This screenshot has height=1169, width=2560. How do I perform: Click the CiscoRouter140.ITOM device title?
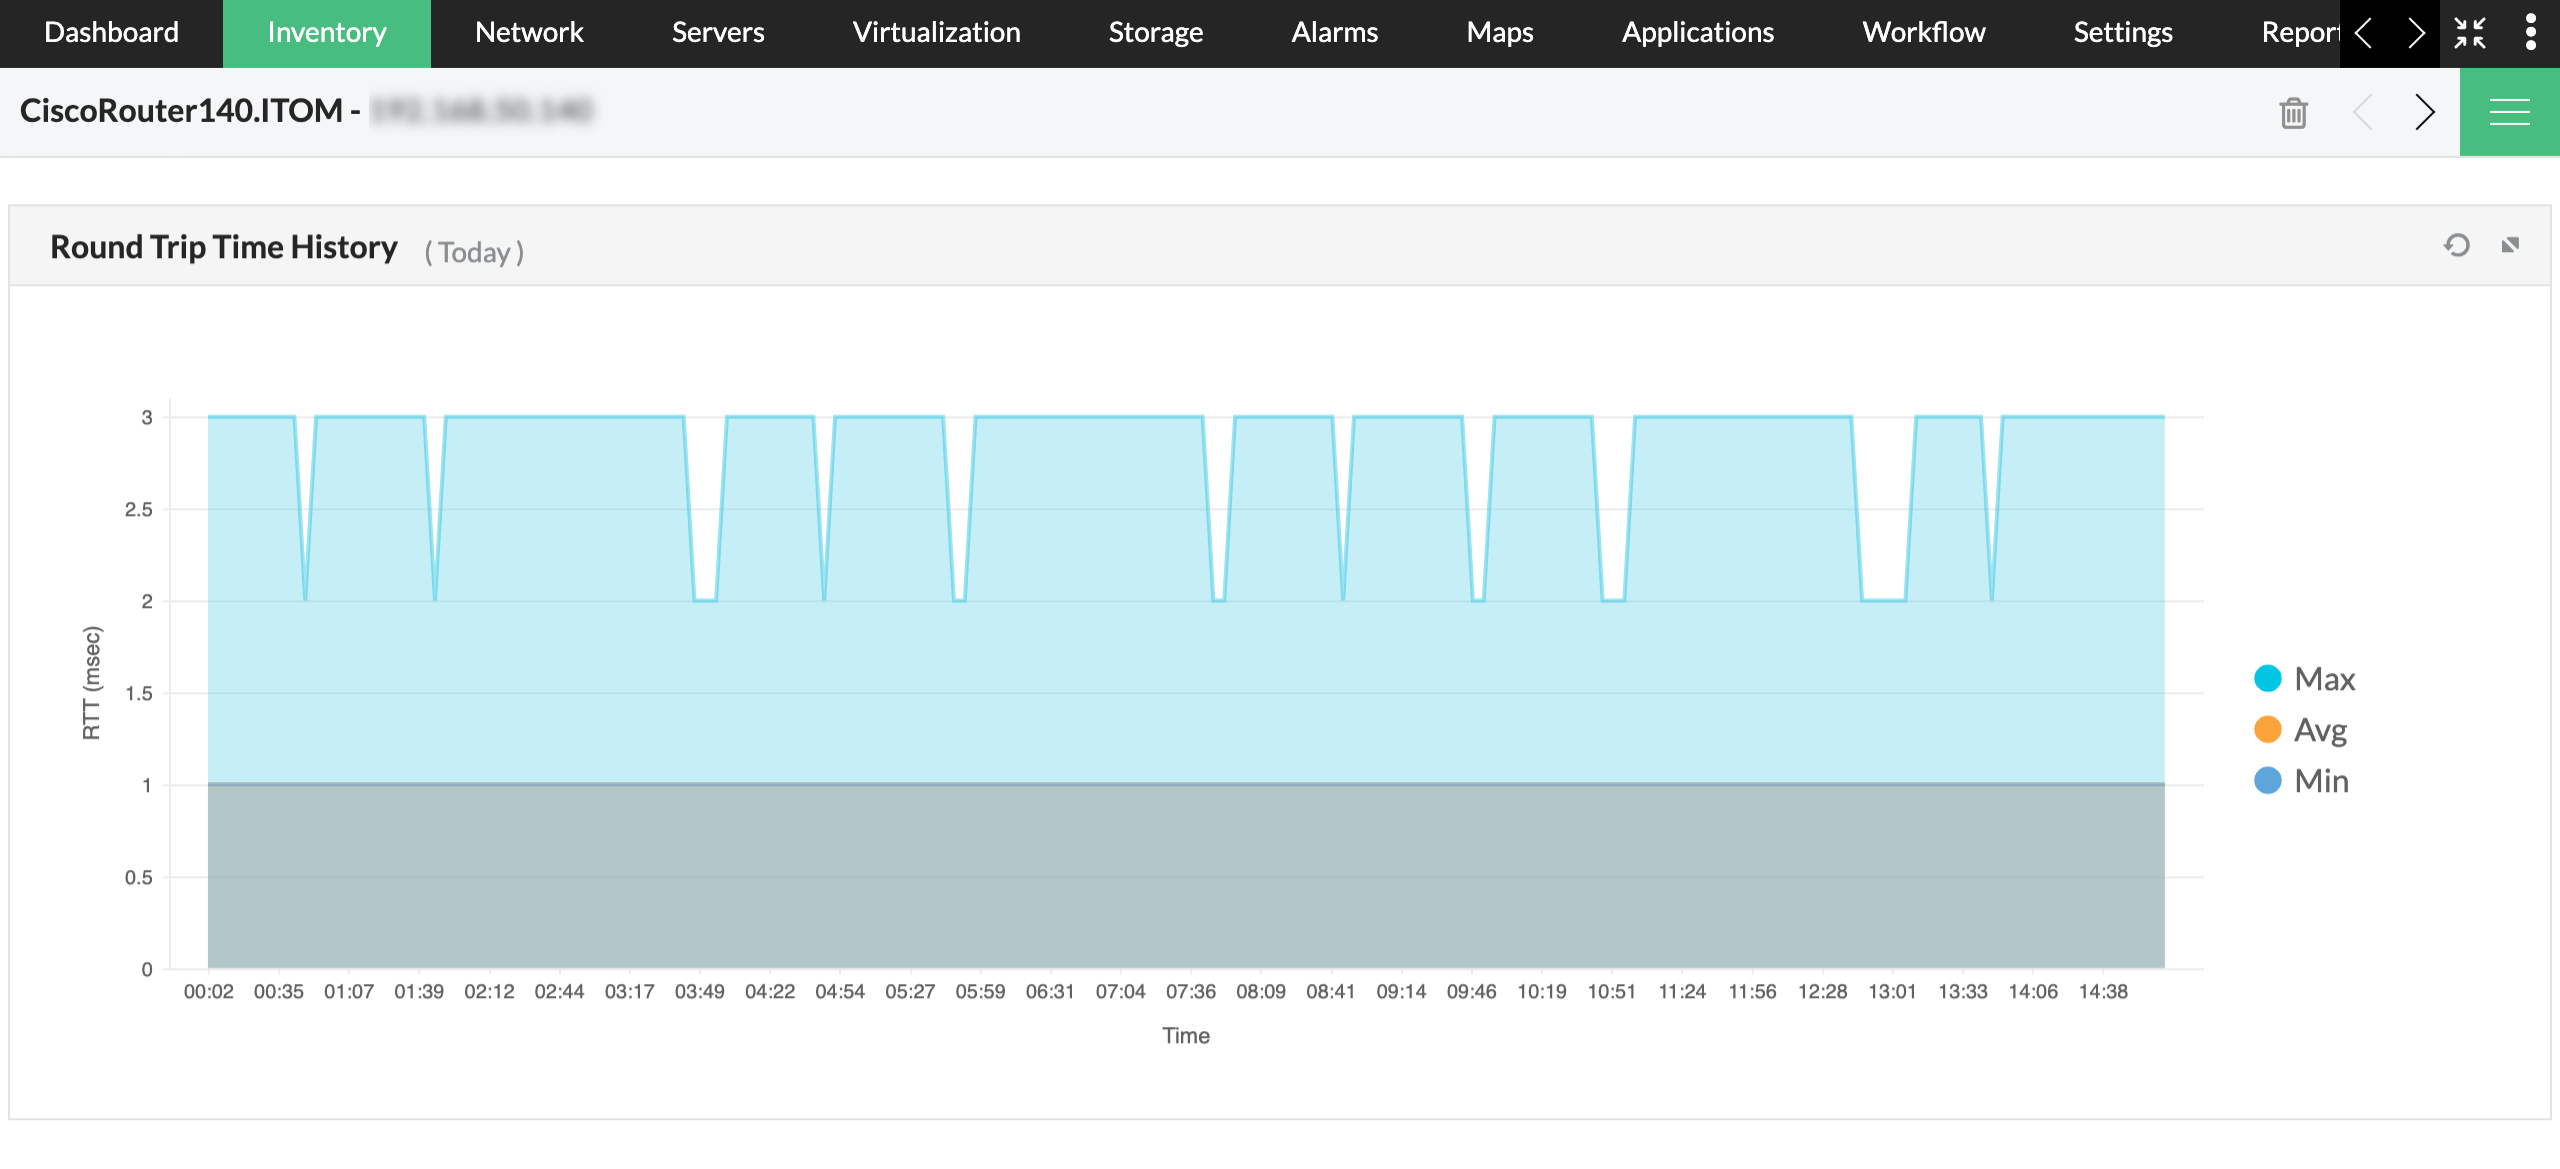pos(181,110)
